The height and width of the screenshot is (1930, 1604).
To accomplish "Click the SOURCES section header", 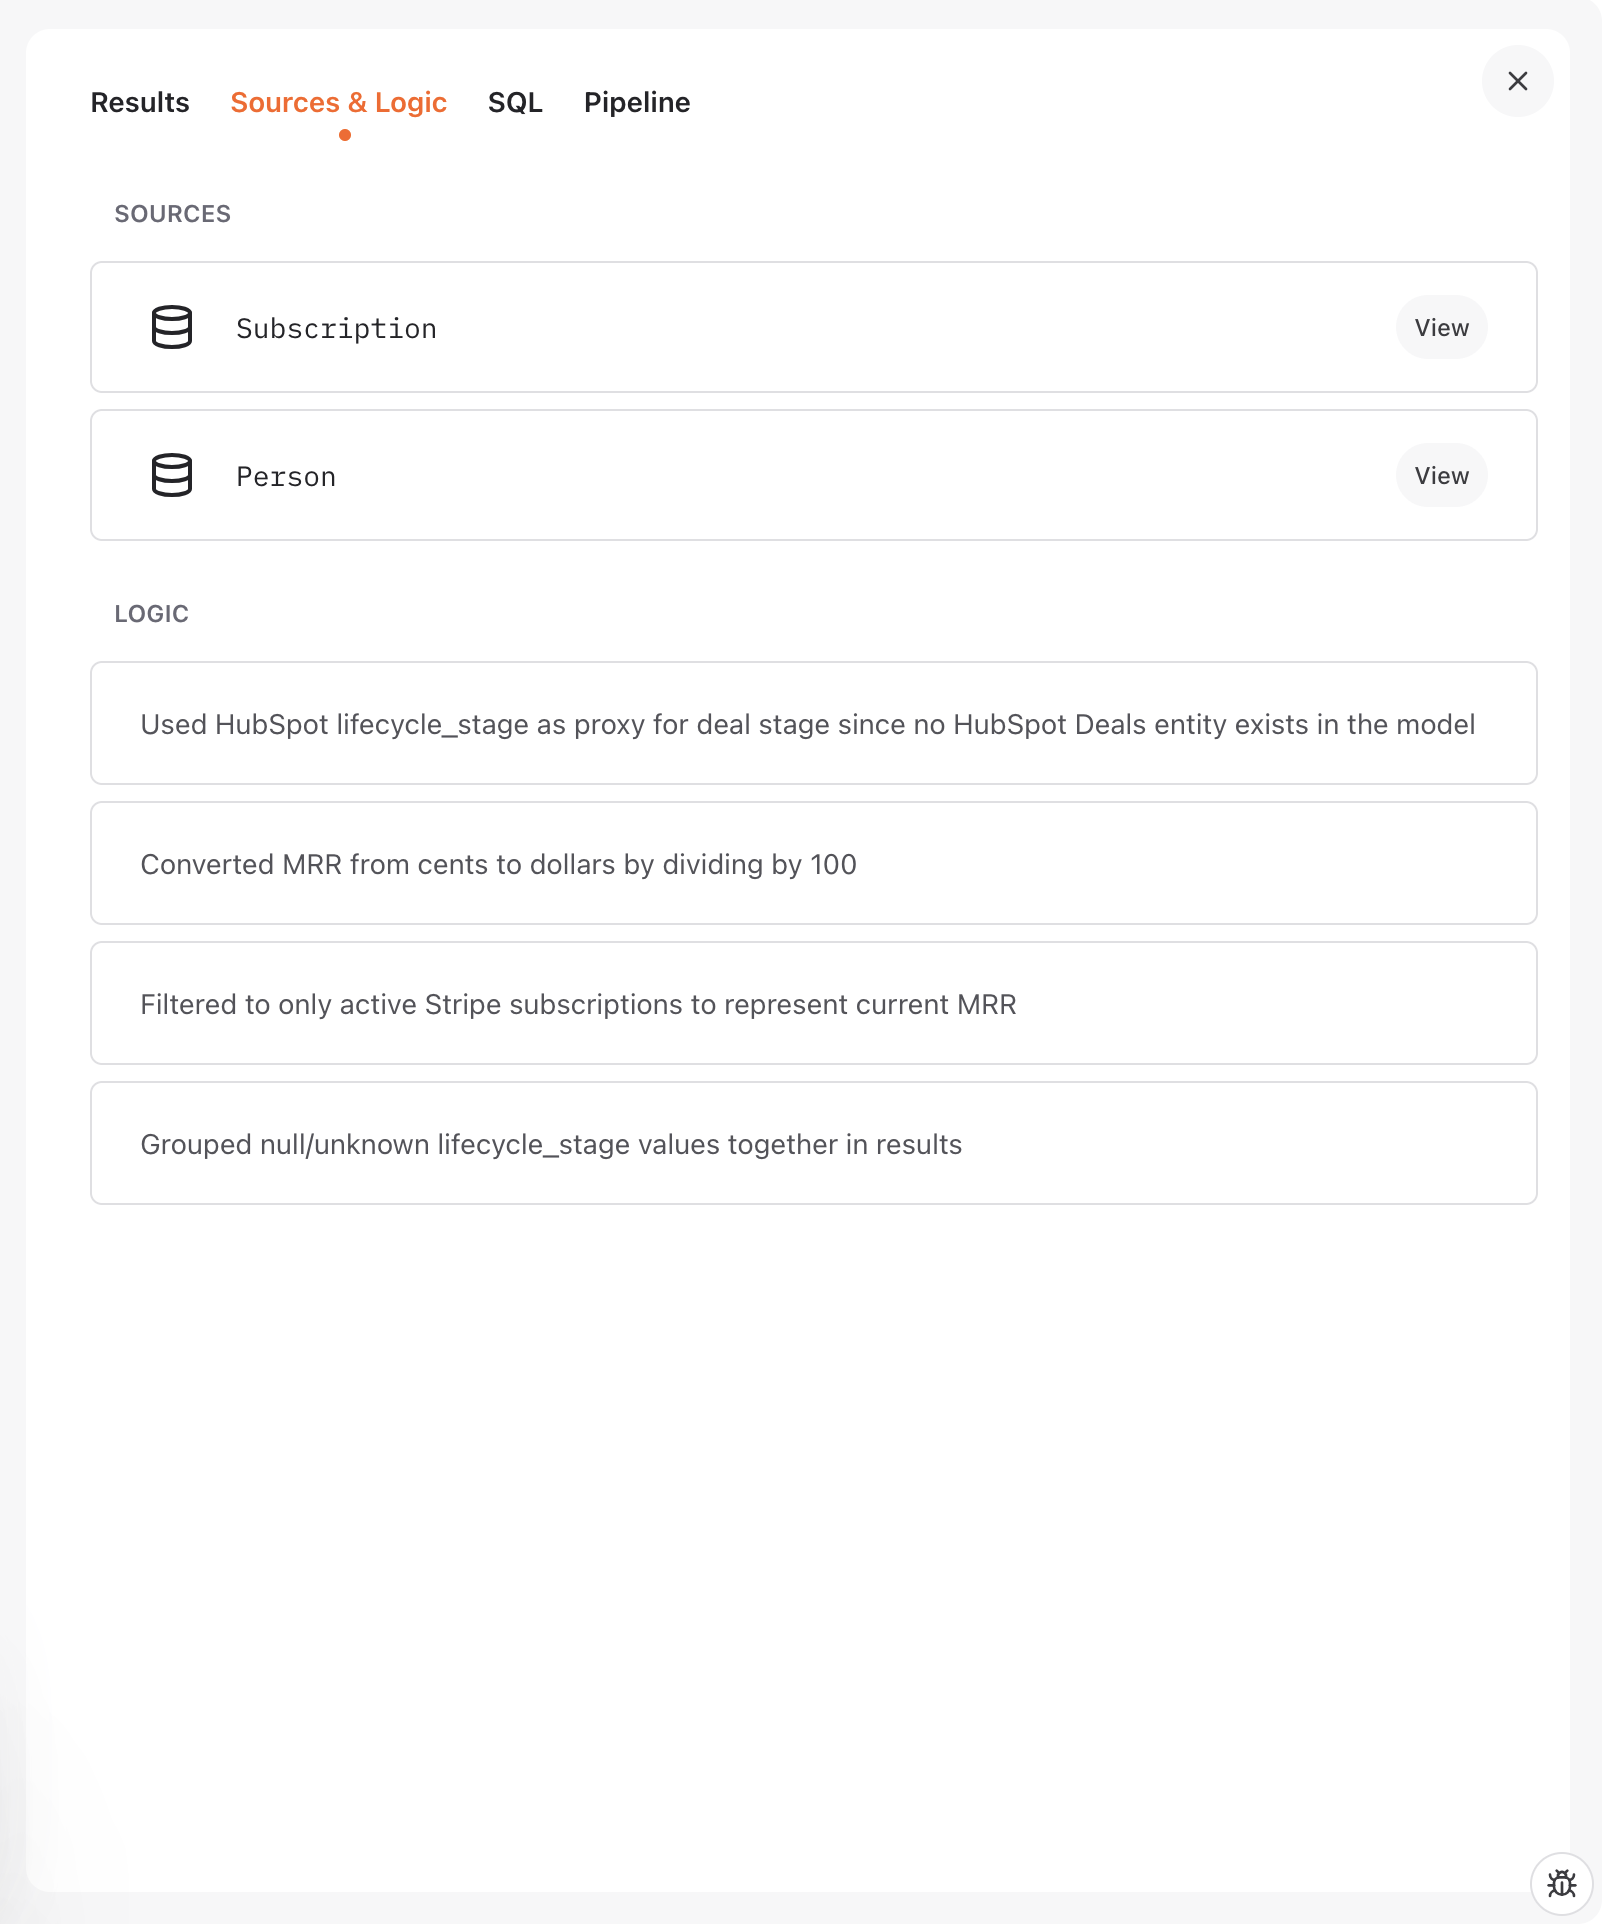I will (172, 213).
